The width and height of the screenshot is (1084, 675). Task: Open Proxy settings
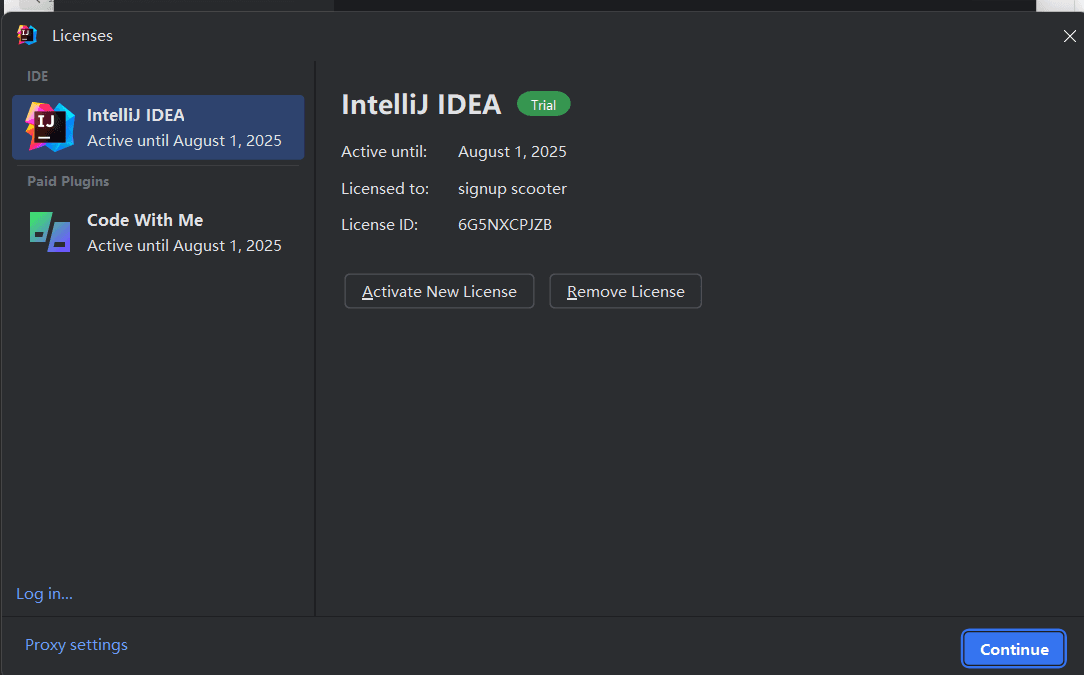tap(76, 645)
